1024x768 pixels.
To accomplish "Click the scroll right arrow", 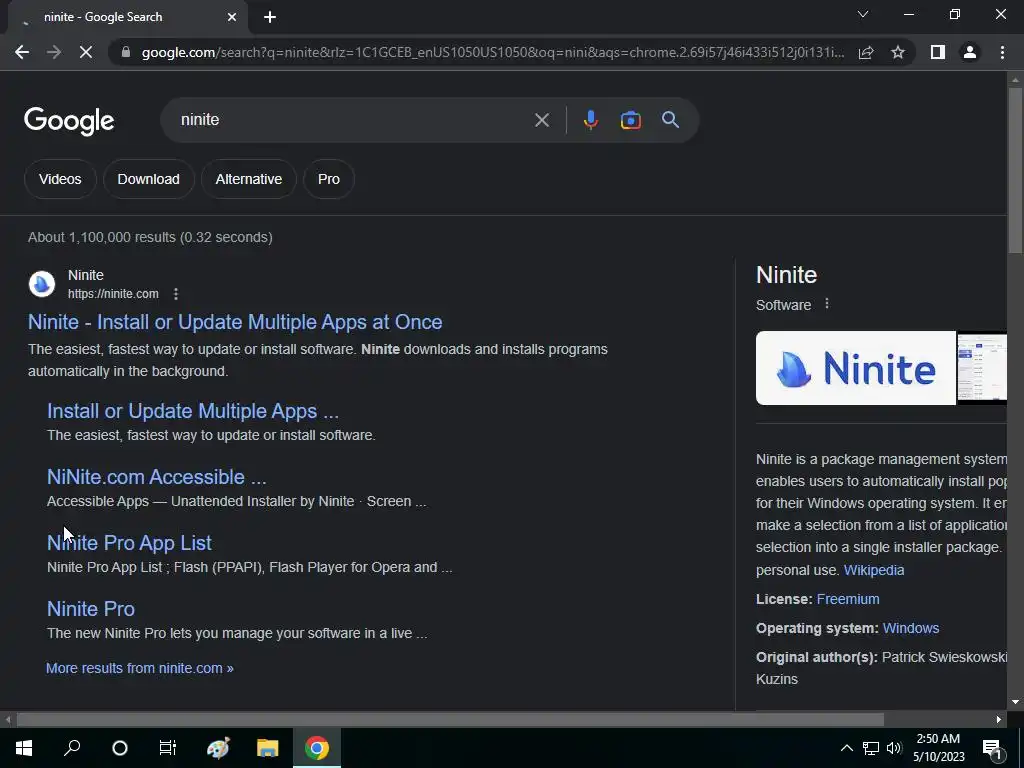I will [x=999, y=720].
